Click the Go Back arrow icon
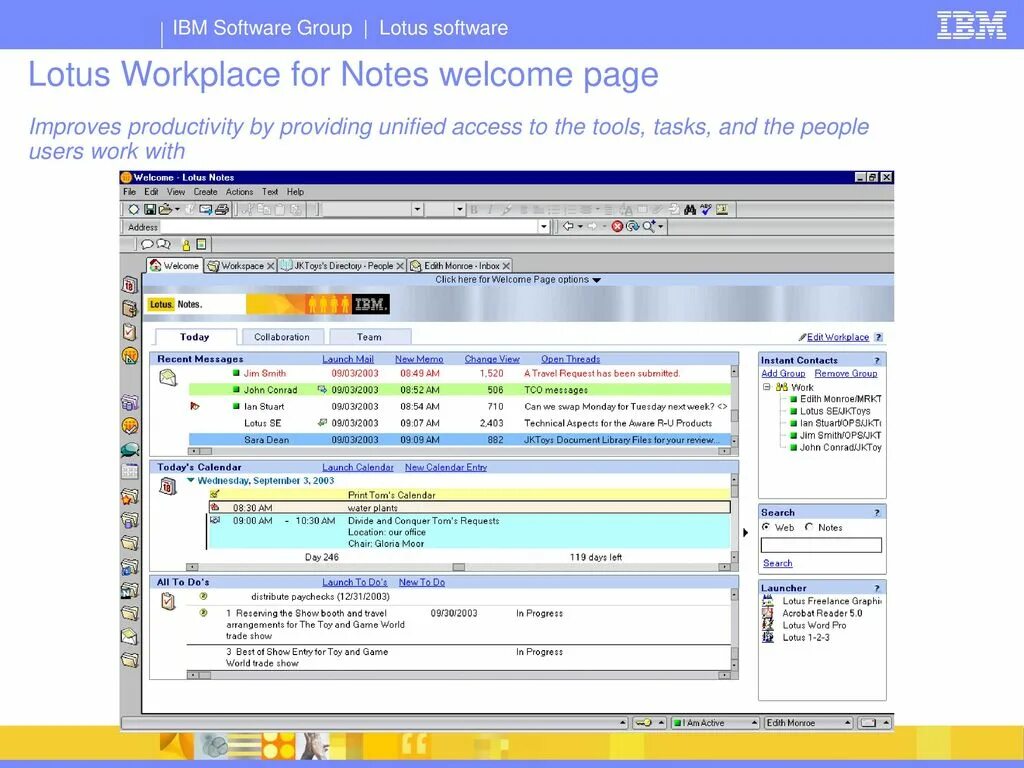Viewport: 1024px width, 768px height. pyautogui.click(x=568, y=227)
